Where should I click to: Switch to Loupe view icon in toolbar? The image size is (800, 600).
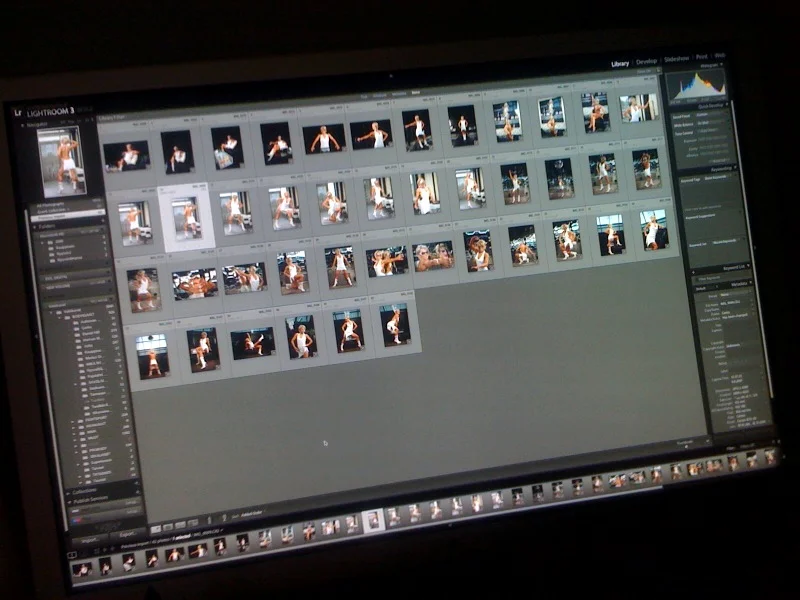168,527
